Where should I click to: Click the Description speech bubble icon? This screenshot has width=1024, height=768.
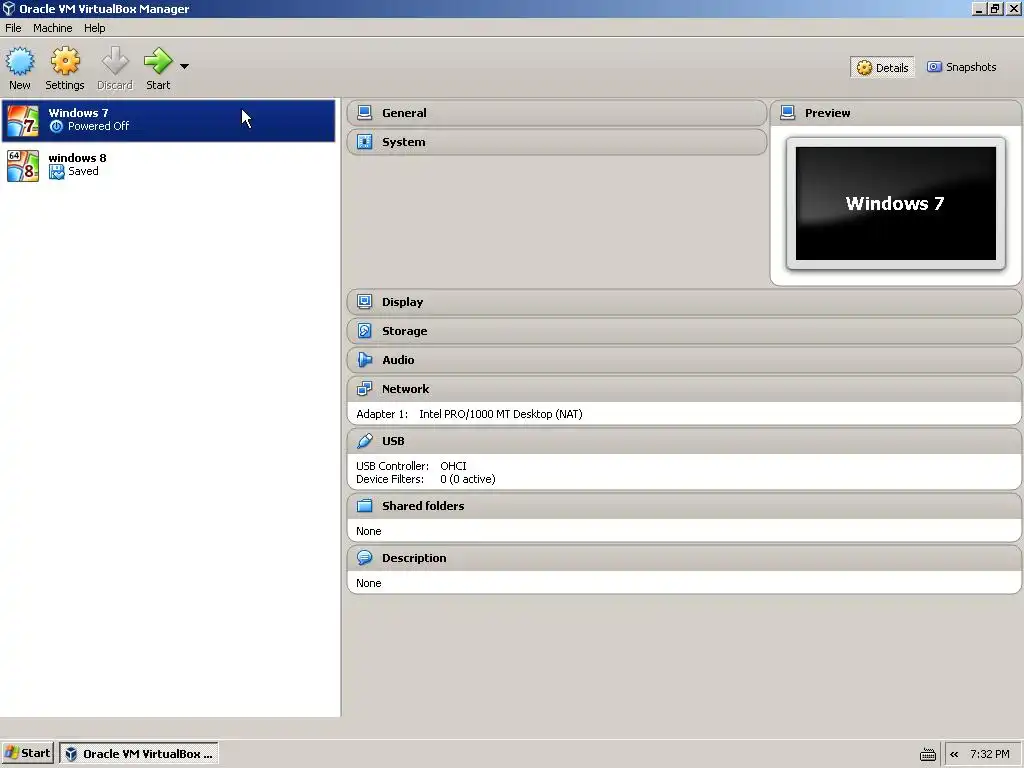(364, 558)
